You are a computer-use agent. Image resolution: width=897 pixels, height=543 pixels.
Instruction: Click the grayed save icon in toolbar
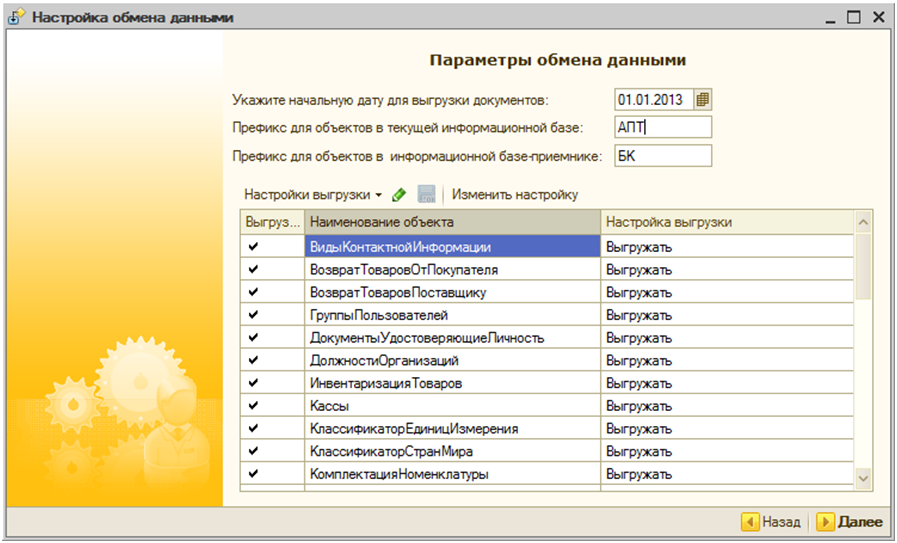coord(427,194)
